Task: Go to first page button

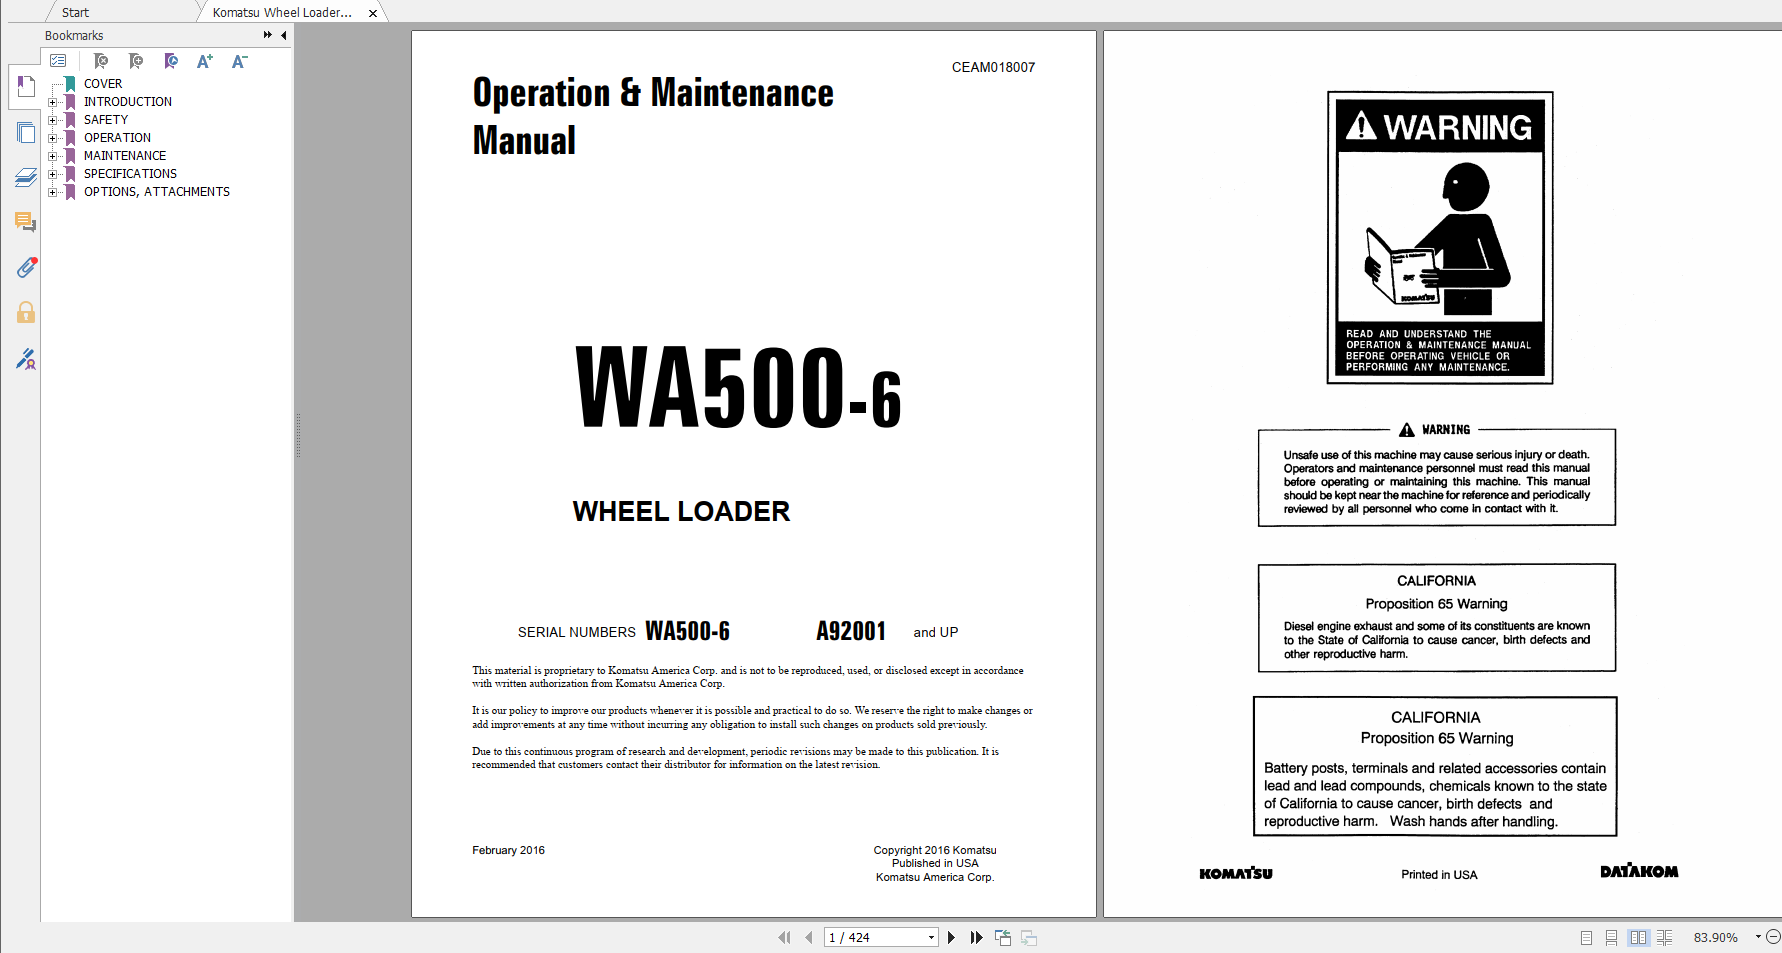Action: click(784, 938)
